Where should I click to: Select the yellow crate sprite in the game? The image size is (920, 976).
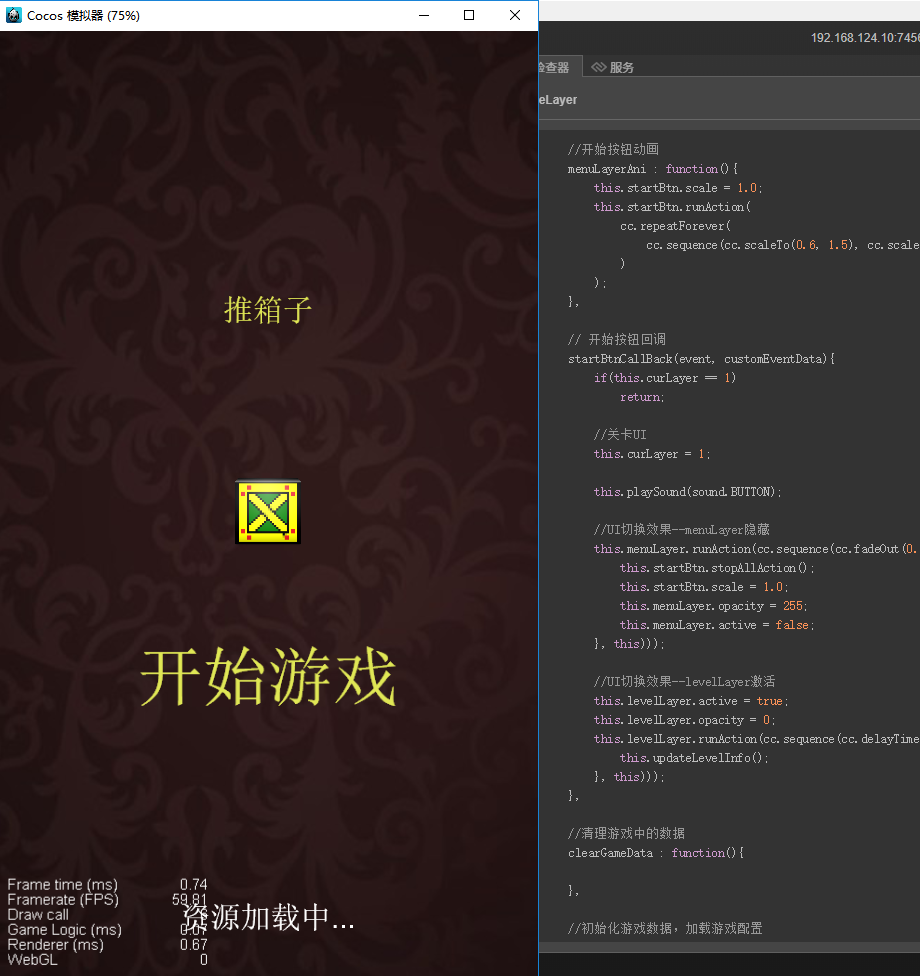(x=267, y=511)
